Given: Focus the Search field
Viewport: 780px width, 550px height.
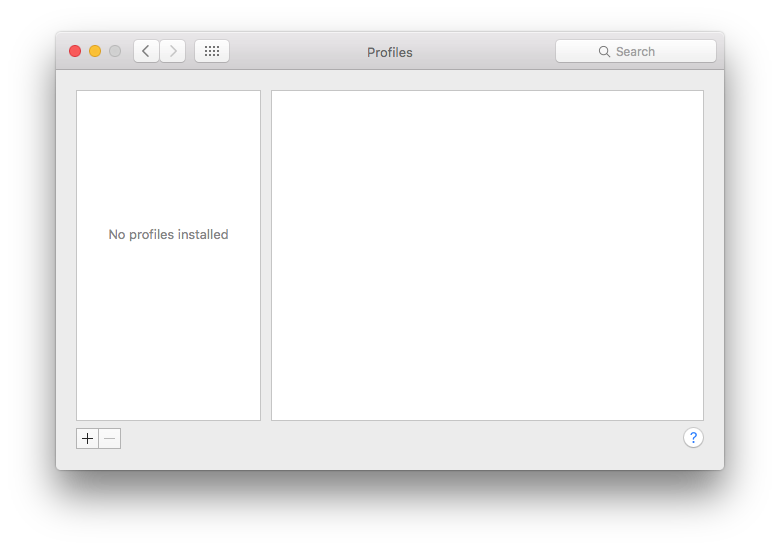Looking at the screenshot, I should (x=636, y=51).
